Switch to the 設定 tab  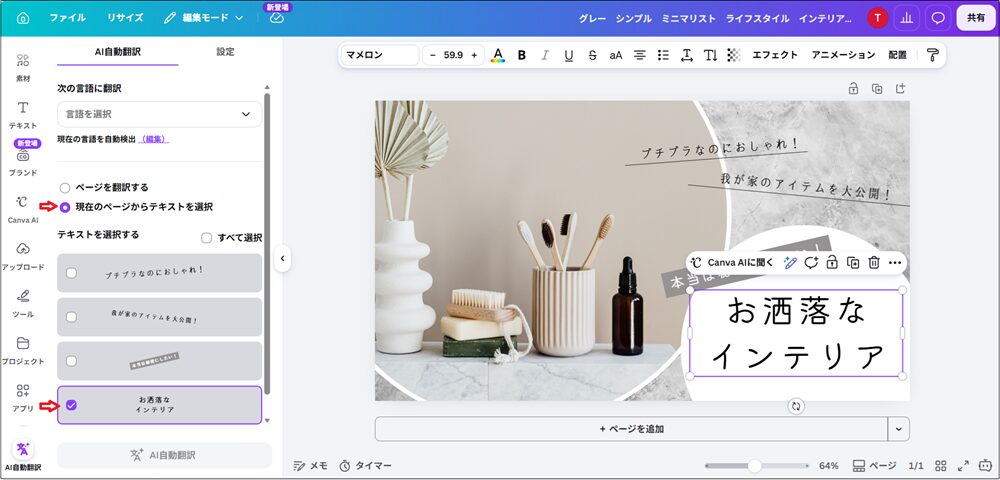(x=225, y=52)
